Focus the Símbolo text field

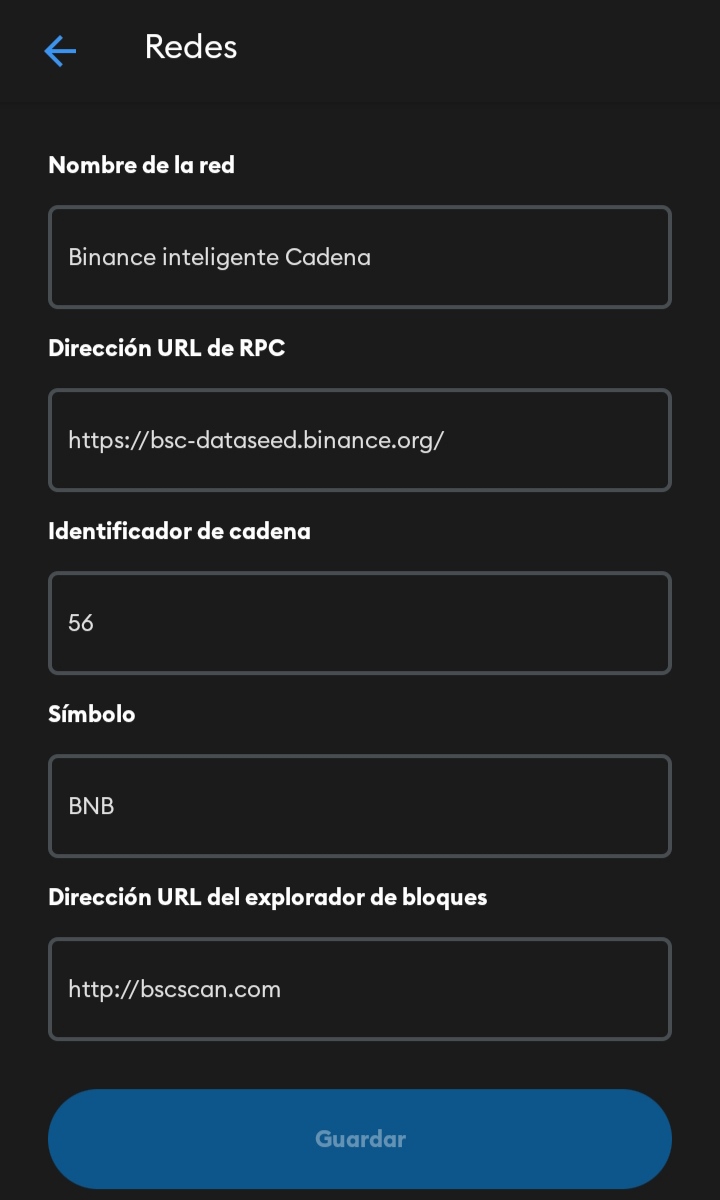coord(360,806)
